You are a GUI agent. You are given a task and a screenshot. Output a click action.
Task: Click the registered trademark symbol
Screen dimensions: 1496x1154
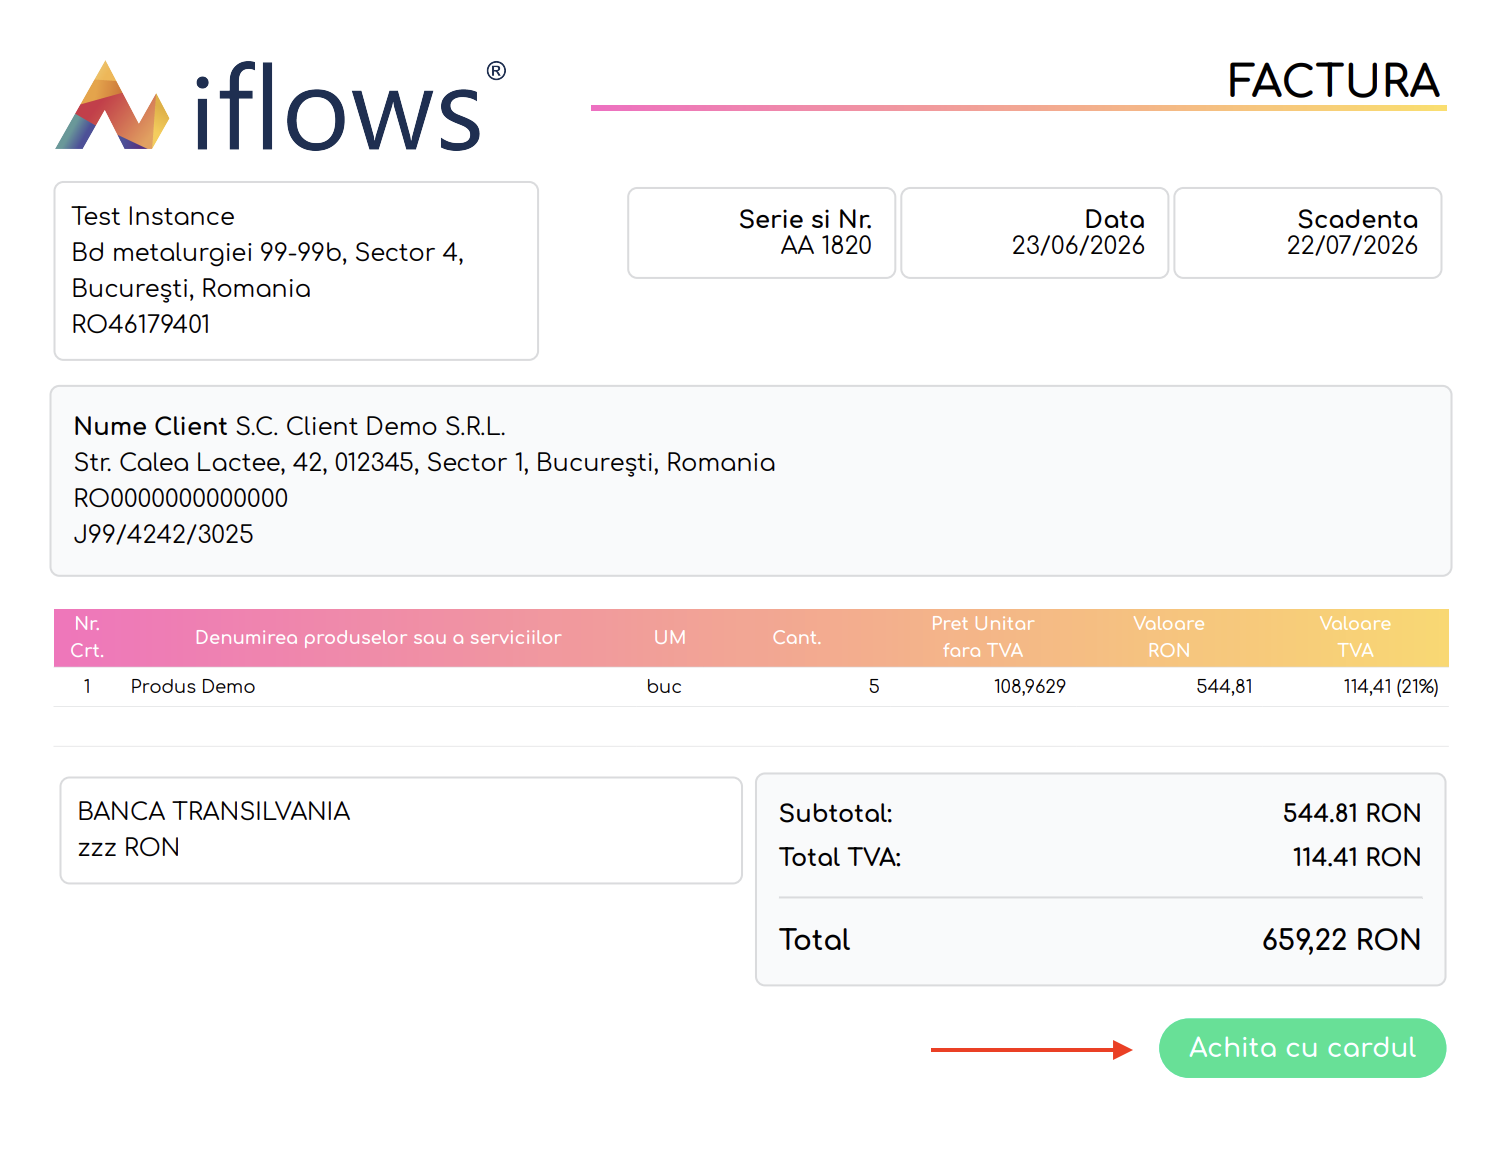[x=496, y=71]
